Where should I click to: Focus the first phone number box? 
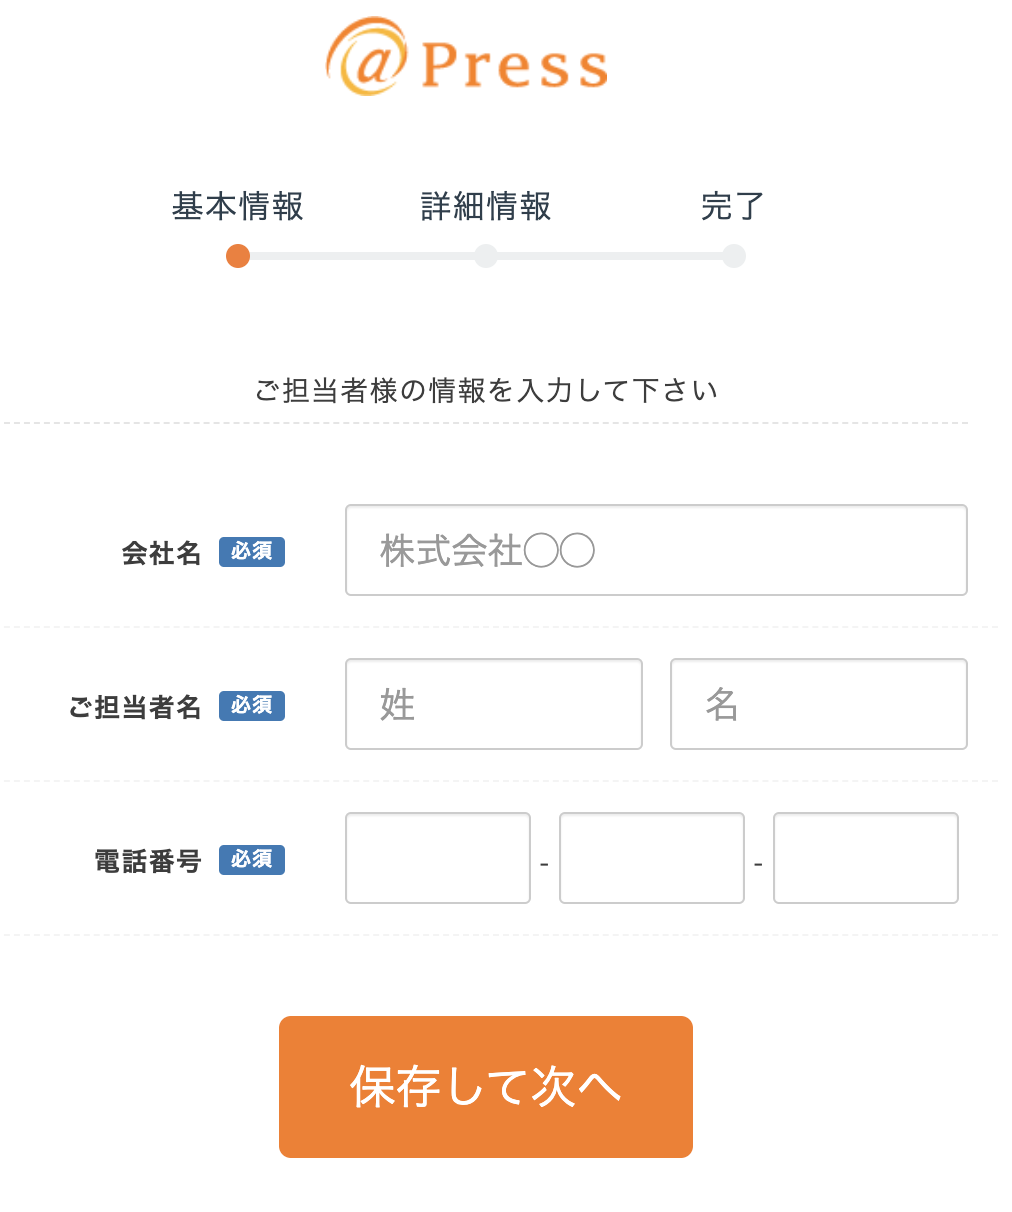tap(438, 858)
